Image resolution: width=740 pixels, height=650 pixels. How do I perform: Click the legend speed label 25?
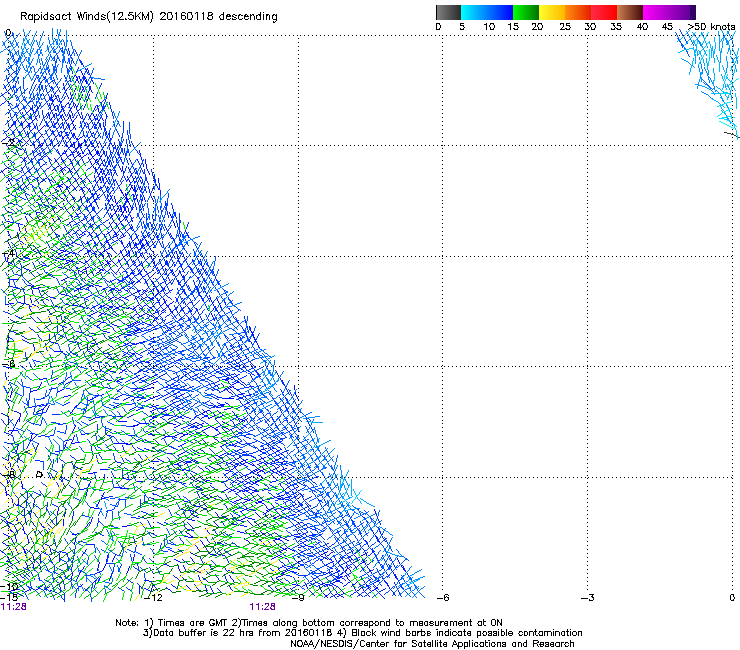click(565, 27)
